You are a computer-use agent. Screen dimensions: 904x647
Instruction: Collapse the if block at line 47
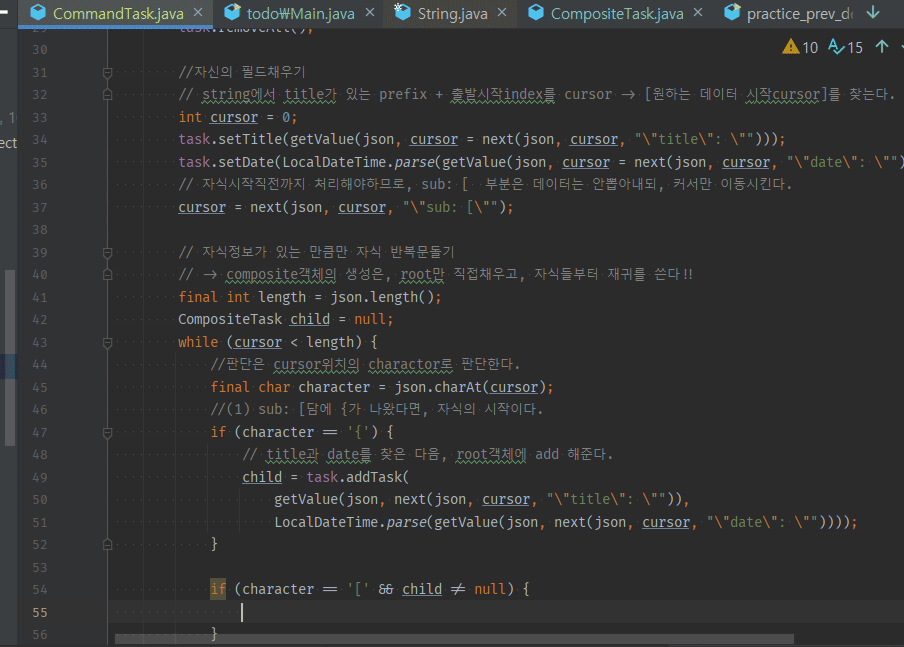point(107,432)
